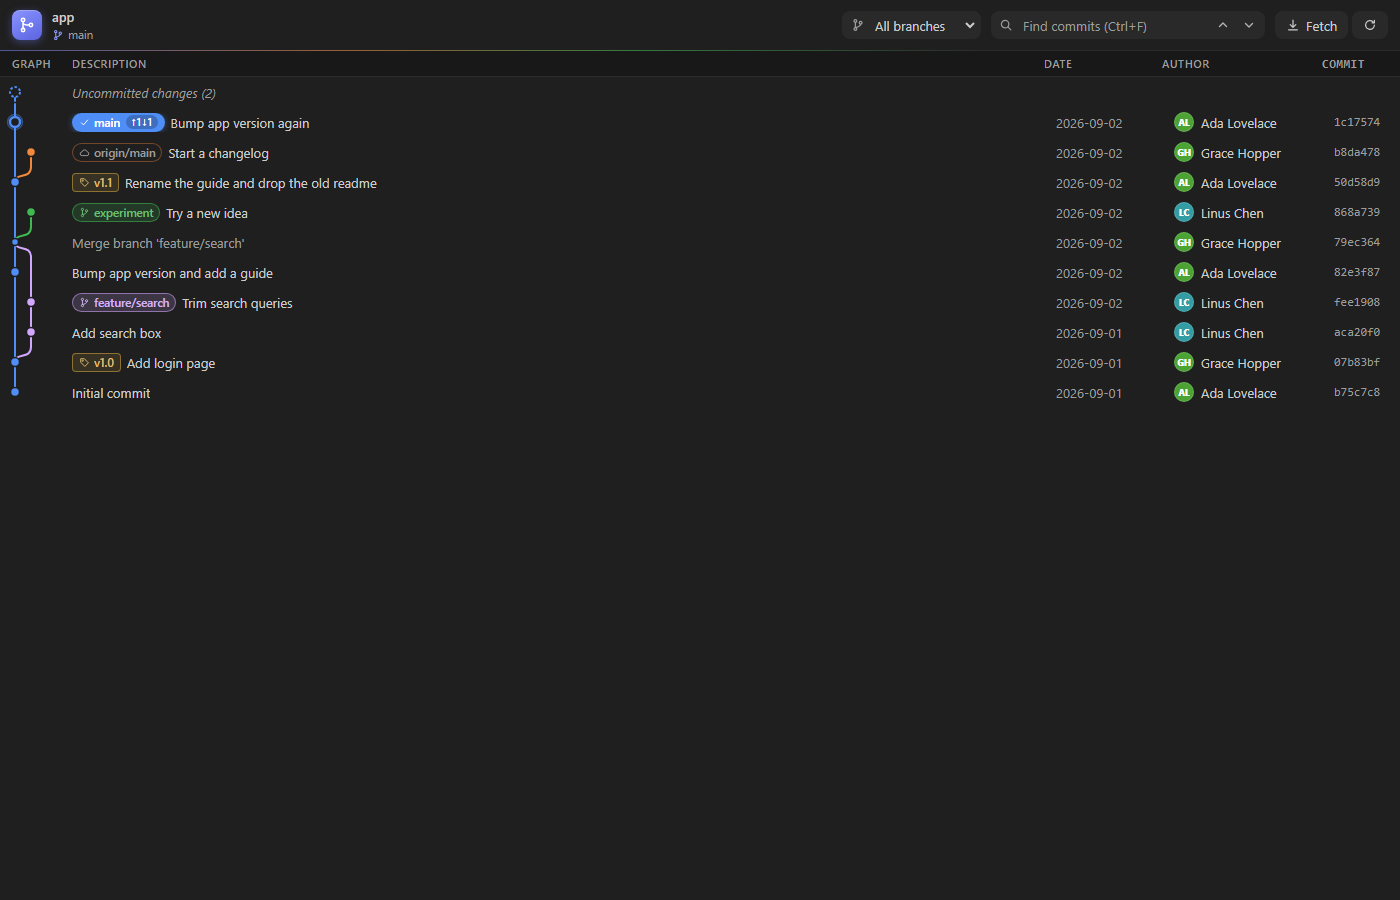1400x900 pixels.
Task: Select 'Rename the guide and drop the old readme'
Action: pyautogui.click(x=700, y=183)
